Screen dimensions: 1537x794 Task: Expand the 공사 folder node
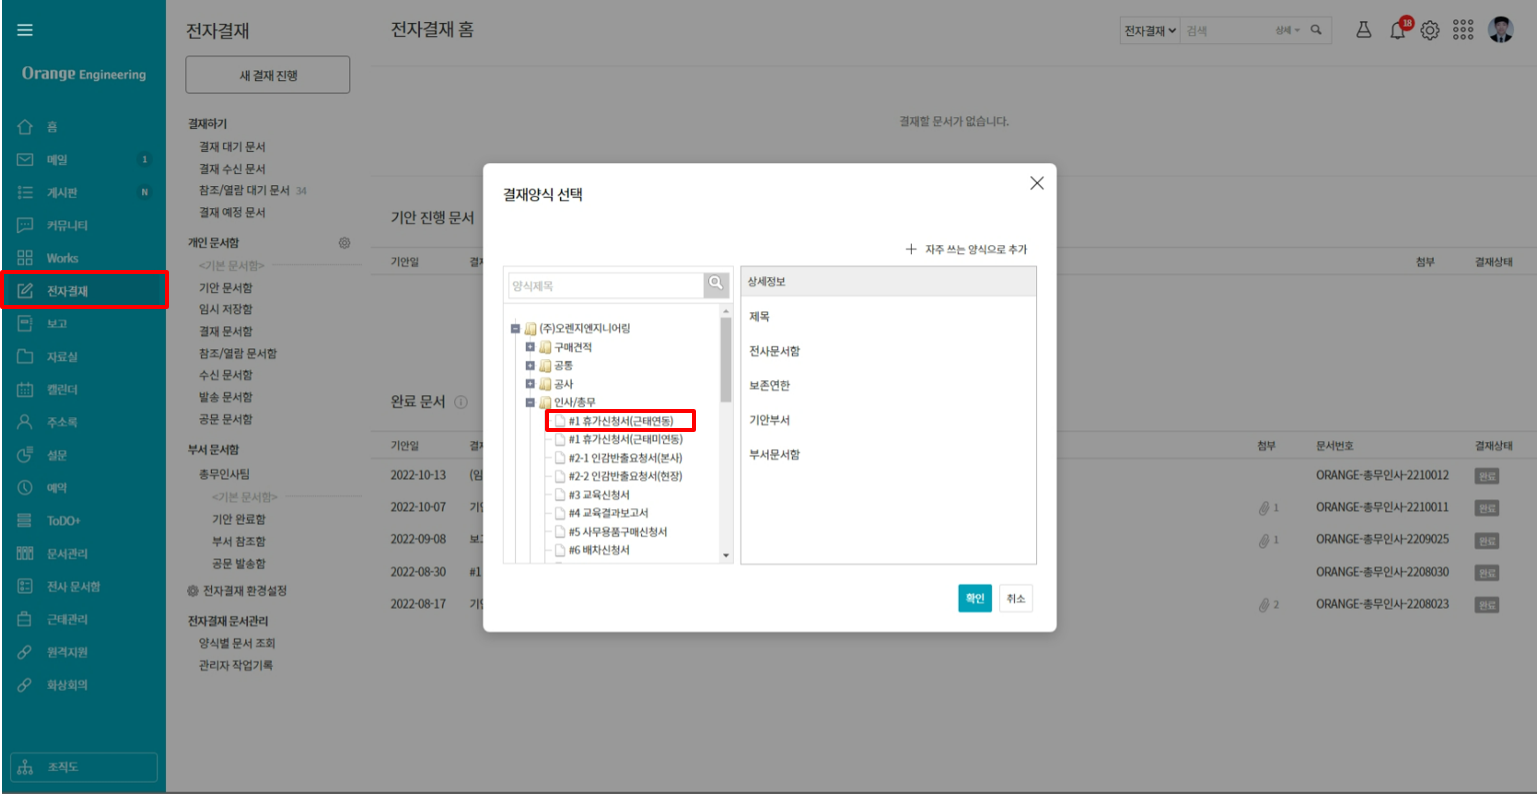pyautogui.click(x=530, y=384)
